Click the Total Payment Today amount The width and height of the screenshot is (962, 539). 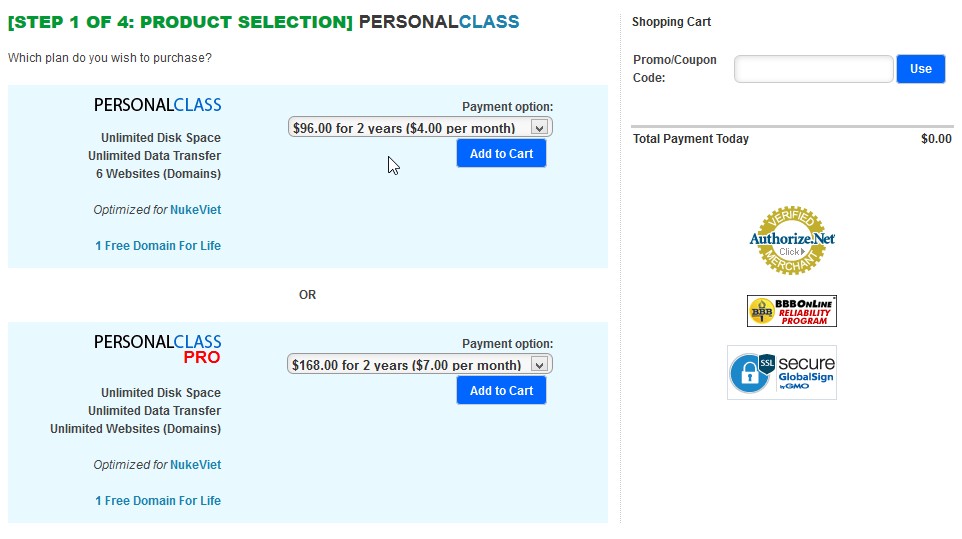(936, 139)
